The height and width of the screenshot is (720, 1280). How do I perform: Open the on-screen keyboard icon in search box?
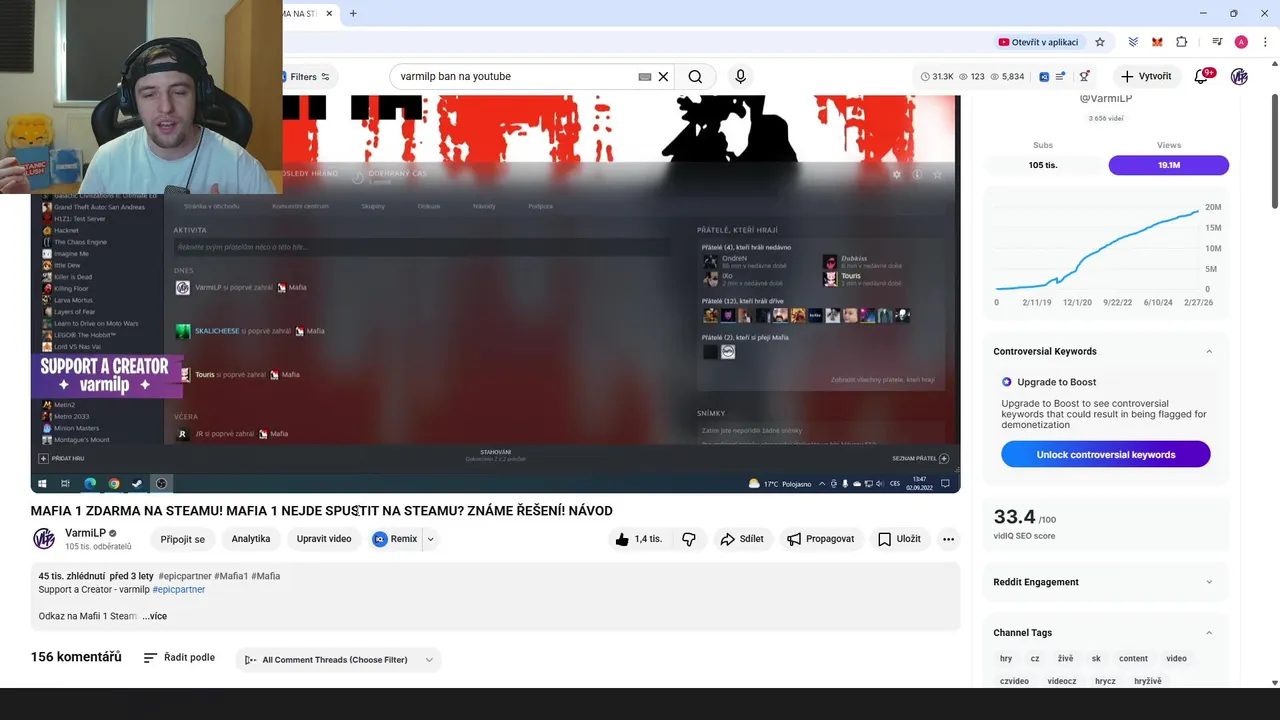click(645, 76)
